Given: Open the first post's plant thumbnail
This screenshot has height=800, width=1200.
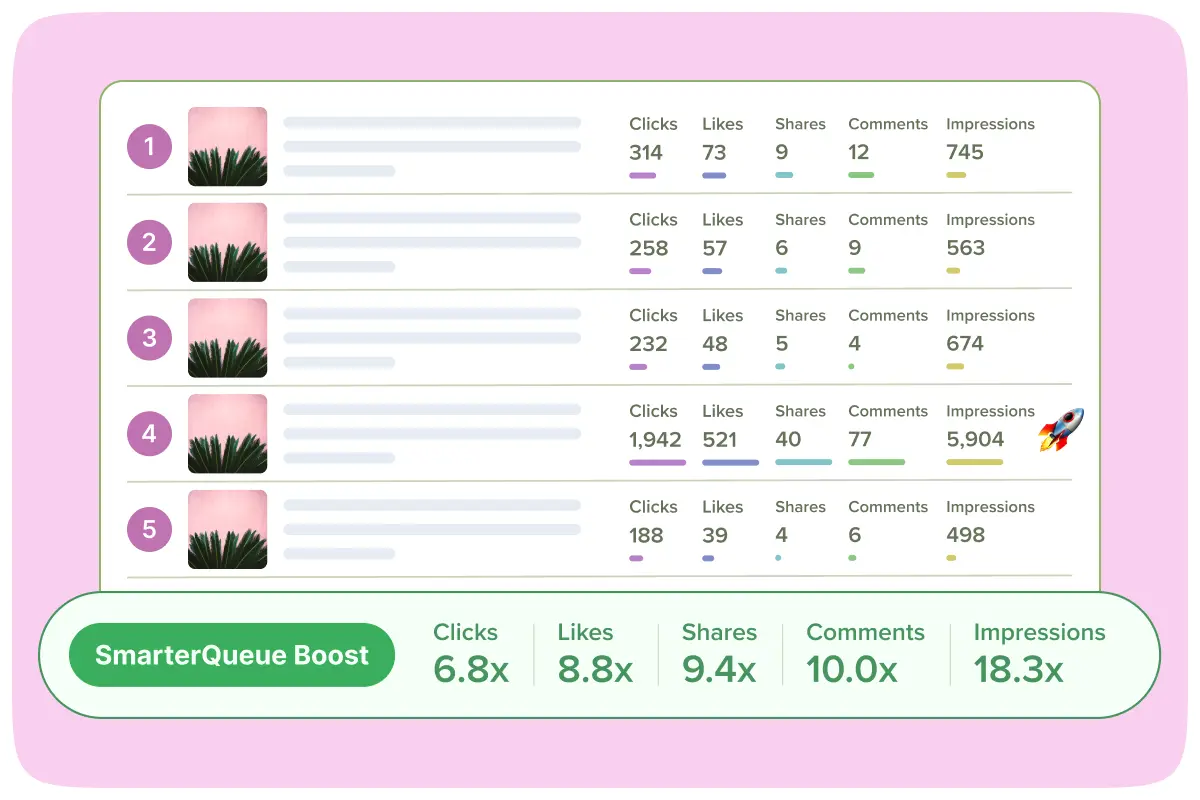Looking at the screenshot, I should tap(227, 147).
